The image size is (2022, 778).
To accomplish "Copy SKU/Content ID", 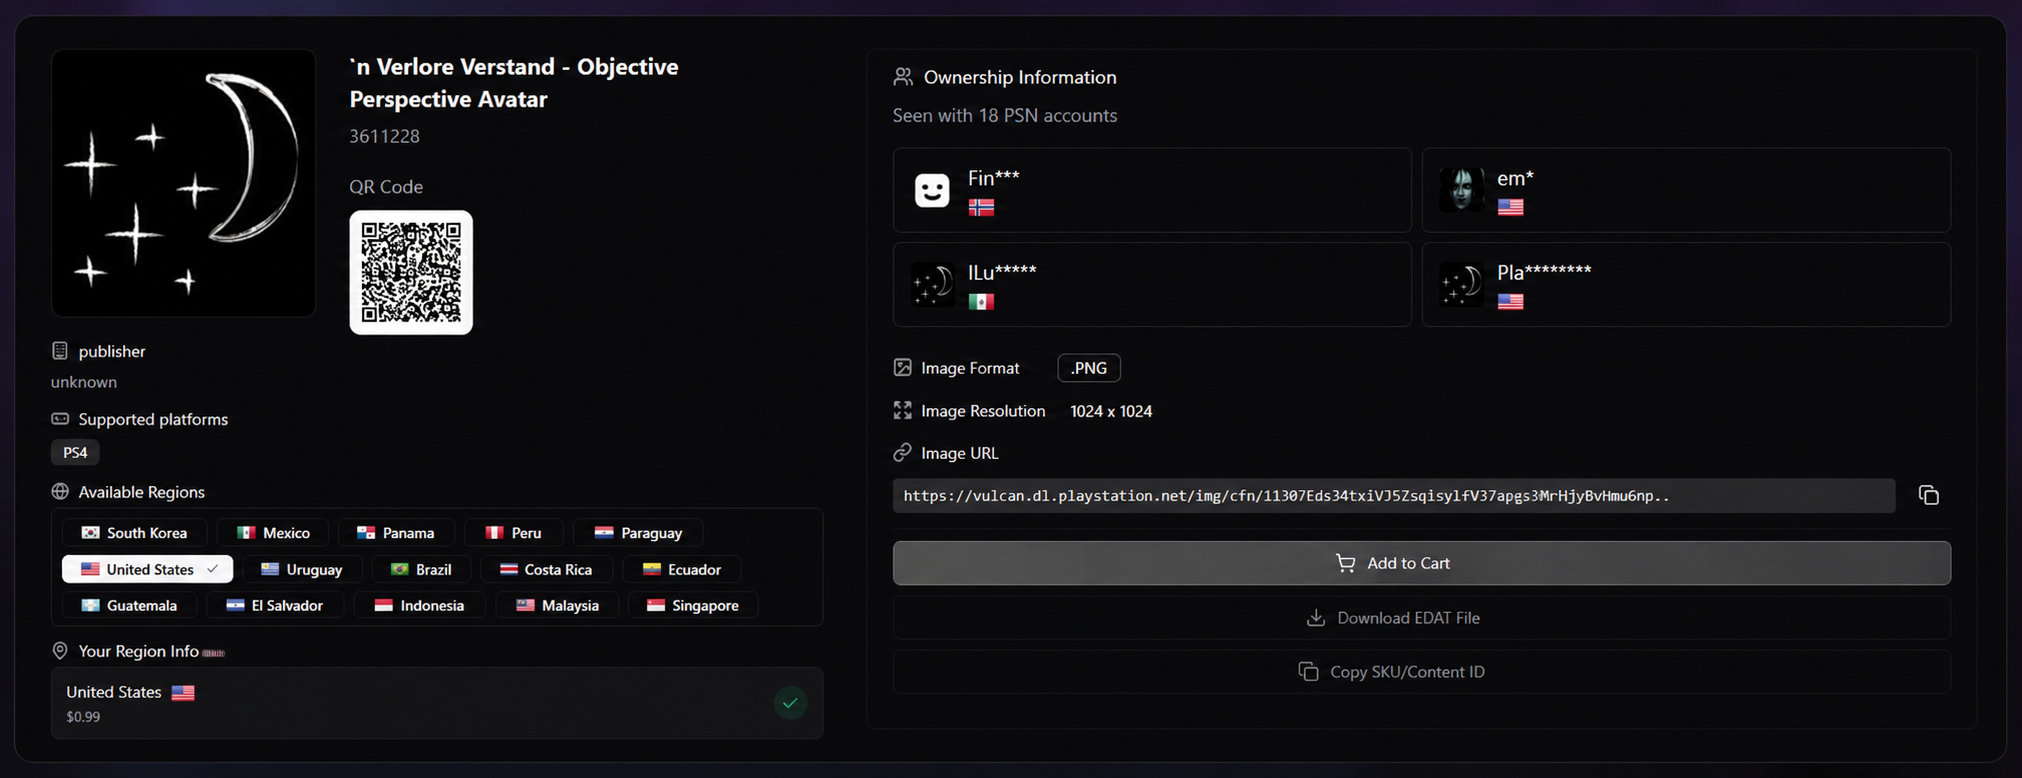I will 1421,672.
